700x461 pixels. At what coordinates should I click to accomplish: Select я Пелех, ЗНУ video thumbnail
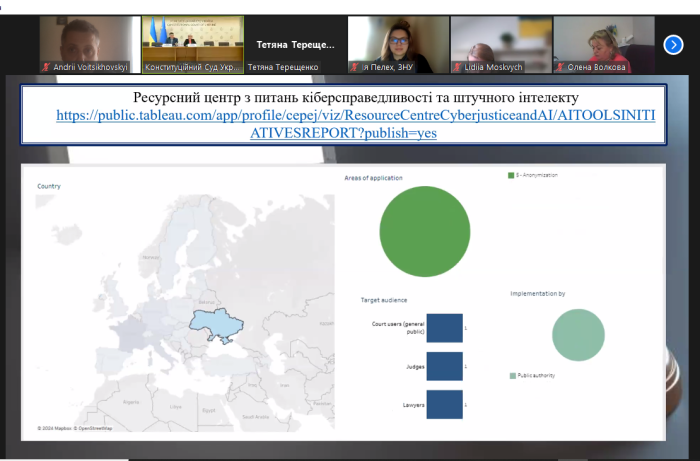(x=396, y=43)
